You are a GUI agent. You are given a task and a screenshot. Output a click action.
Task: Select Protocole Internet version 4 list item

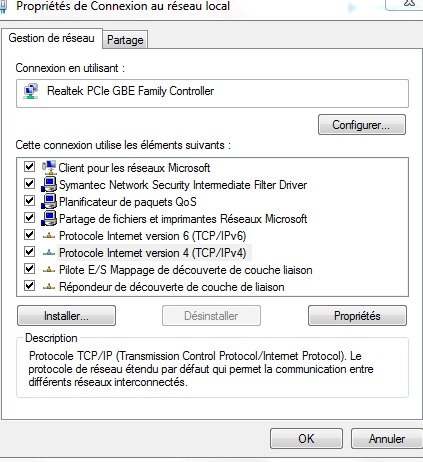pyautogui.click(x=153, y=253)
